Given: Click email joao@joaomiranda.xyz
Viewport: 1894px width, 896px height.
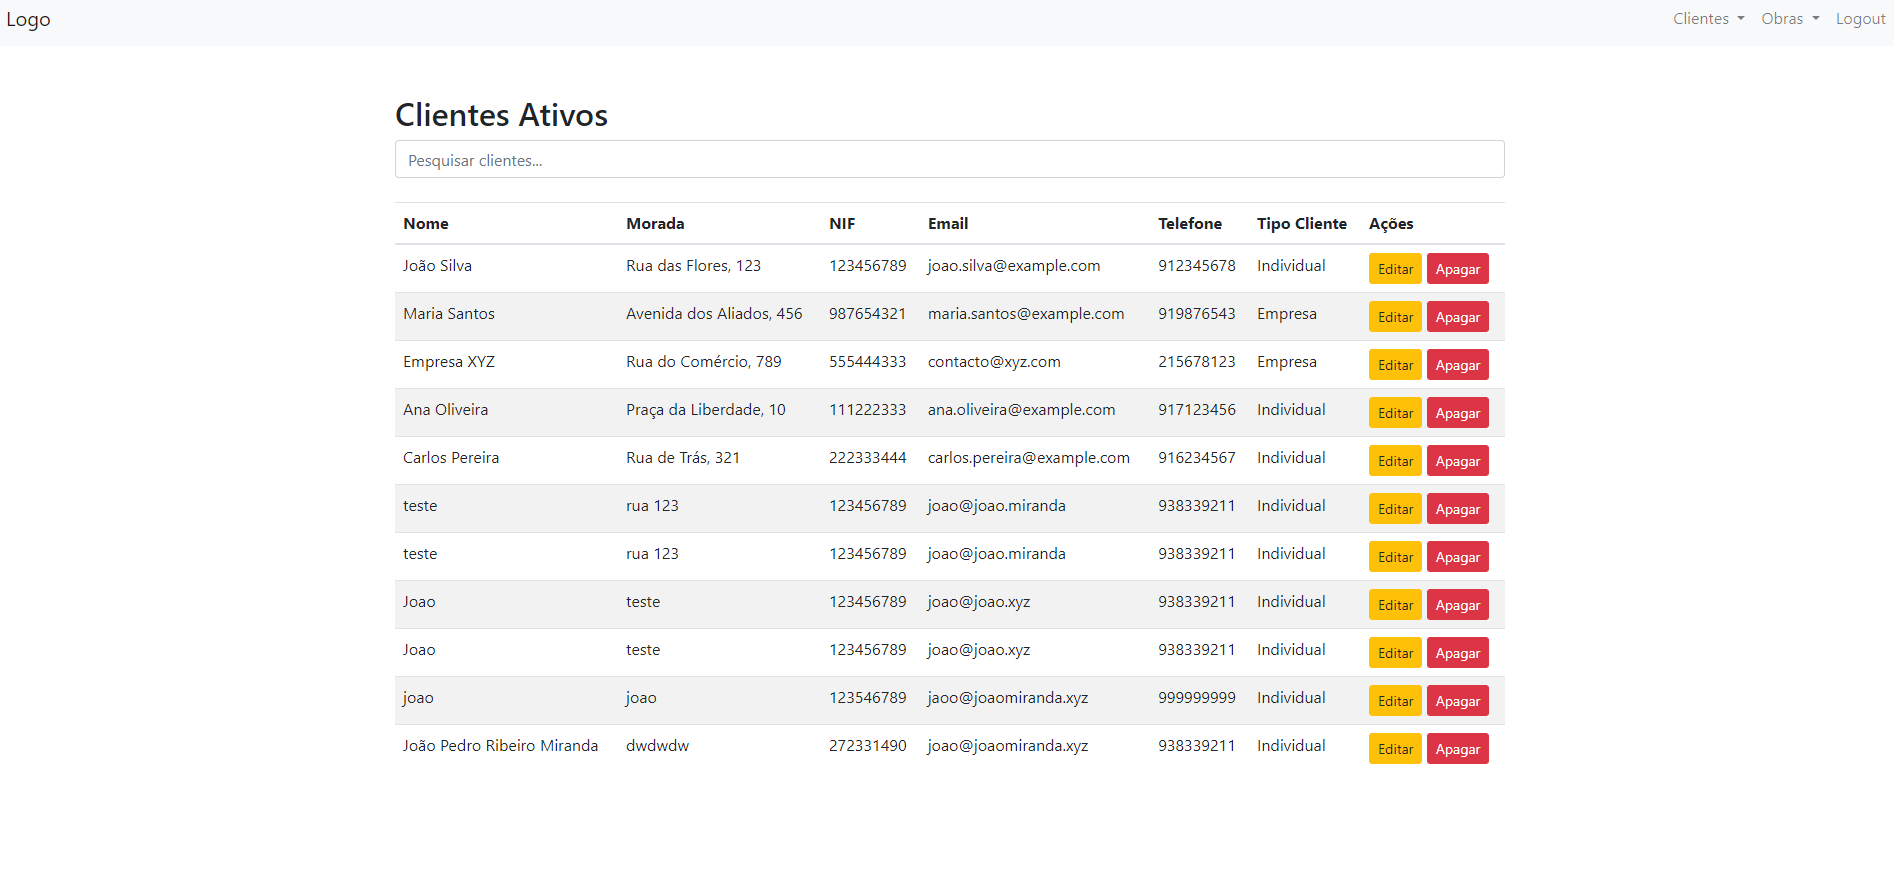Looking at the screenshot, I should 1008,746.
